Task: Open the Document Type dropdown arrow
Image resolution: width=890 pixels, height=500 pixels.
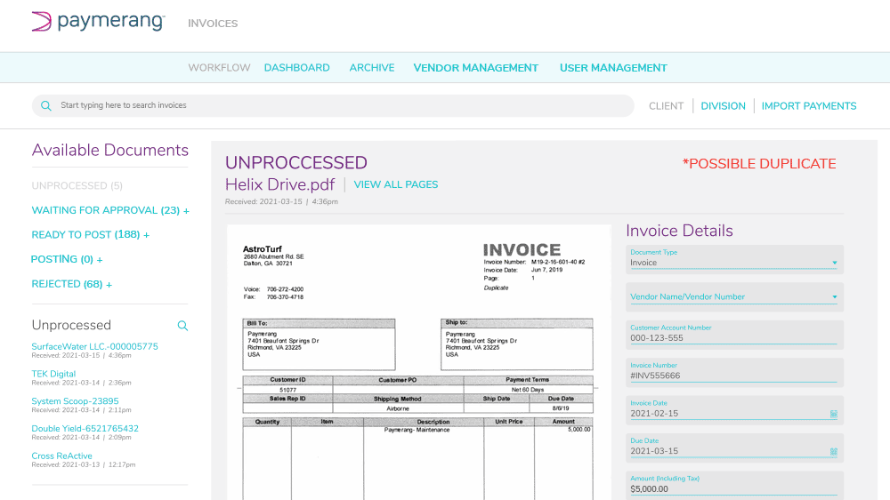Action: 834,263
